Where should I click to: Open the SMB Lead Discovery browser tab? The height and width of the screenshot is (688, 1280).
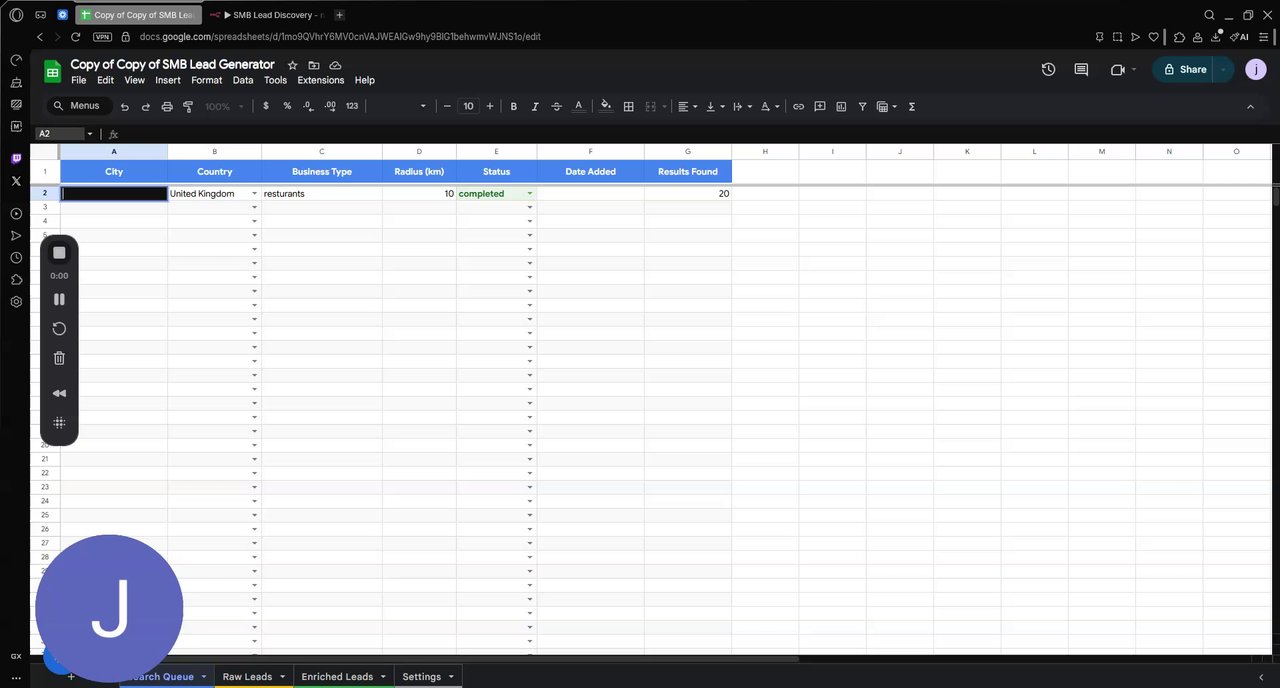click(266, 15)
